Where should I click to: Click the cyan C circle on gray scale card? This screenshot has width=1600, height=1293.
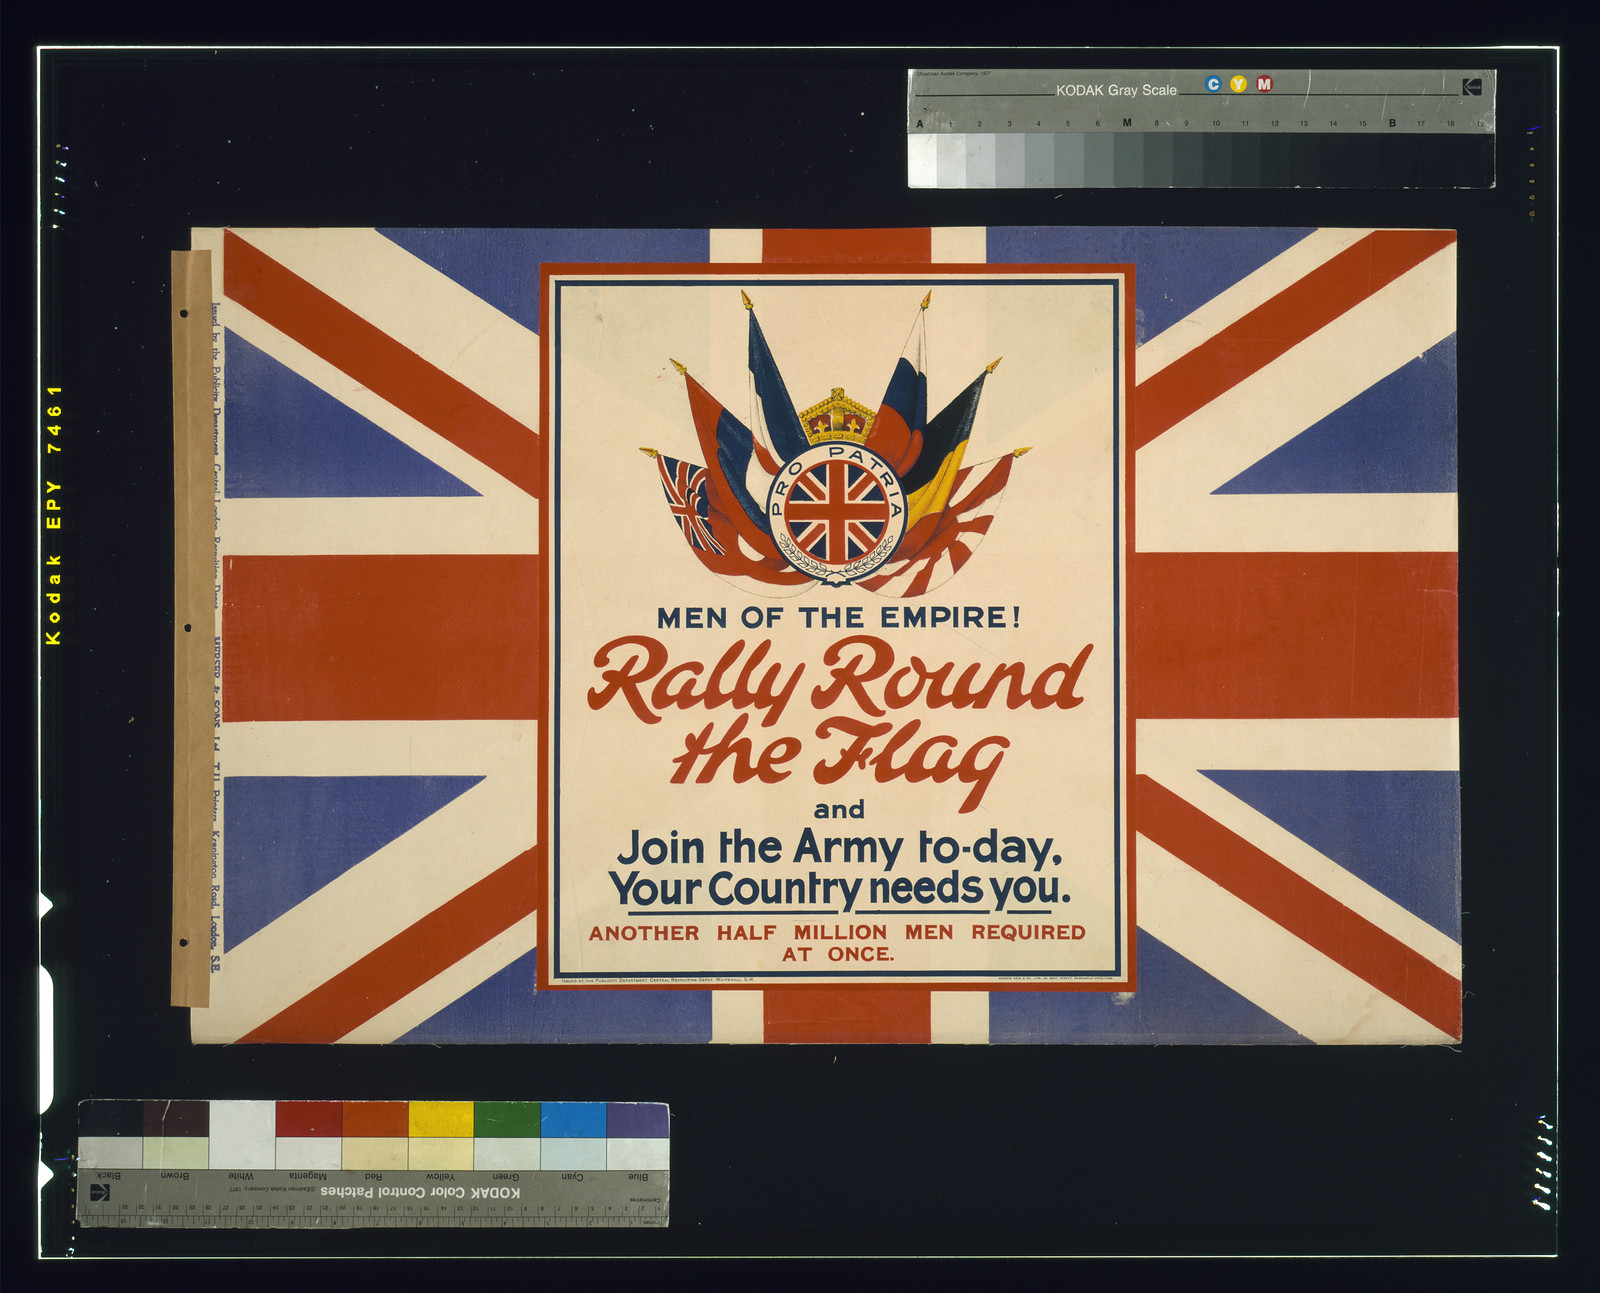click(1213, 84)
